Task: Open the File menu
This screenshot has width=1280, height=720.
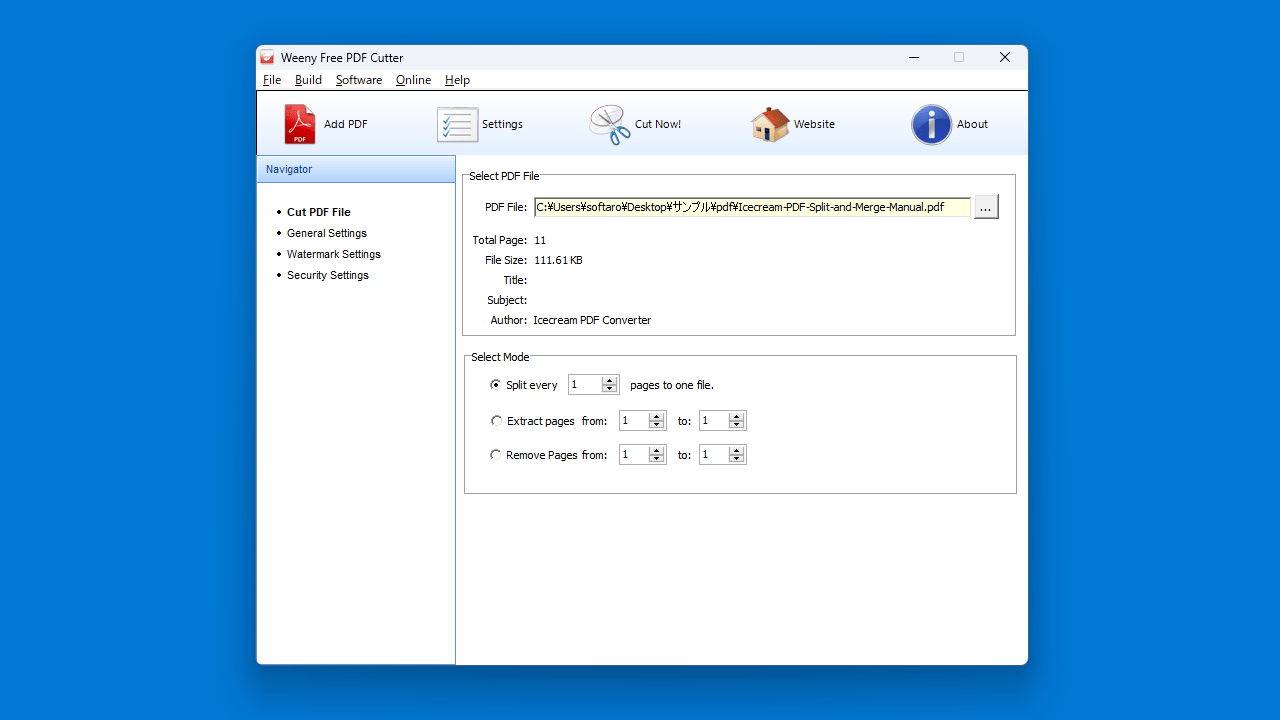Action: coord(272,80)
